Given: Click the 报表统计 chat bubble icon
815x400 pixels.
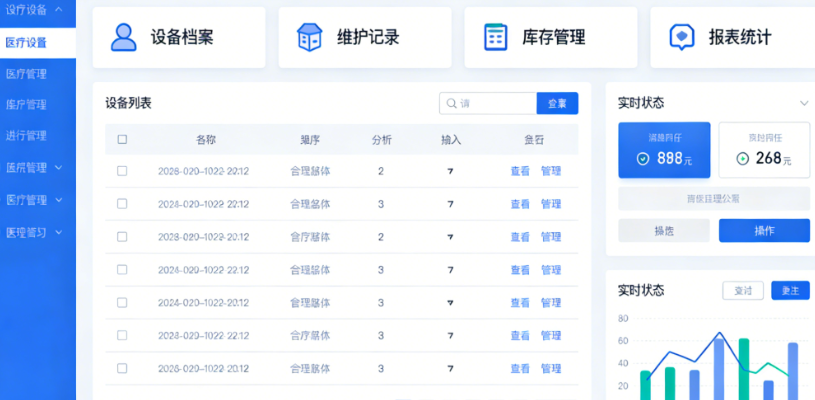Looking at the screenshot, I should tap(681, 37).
